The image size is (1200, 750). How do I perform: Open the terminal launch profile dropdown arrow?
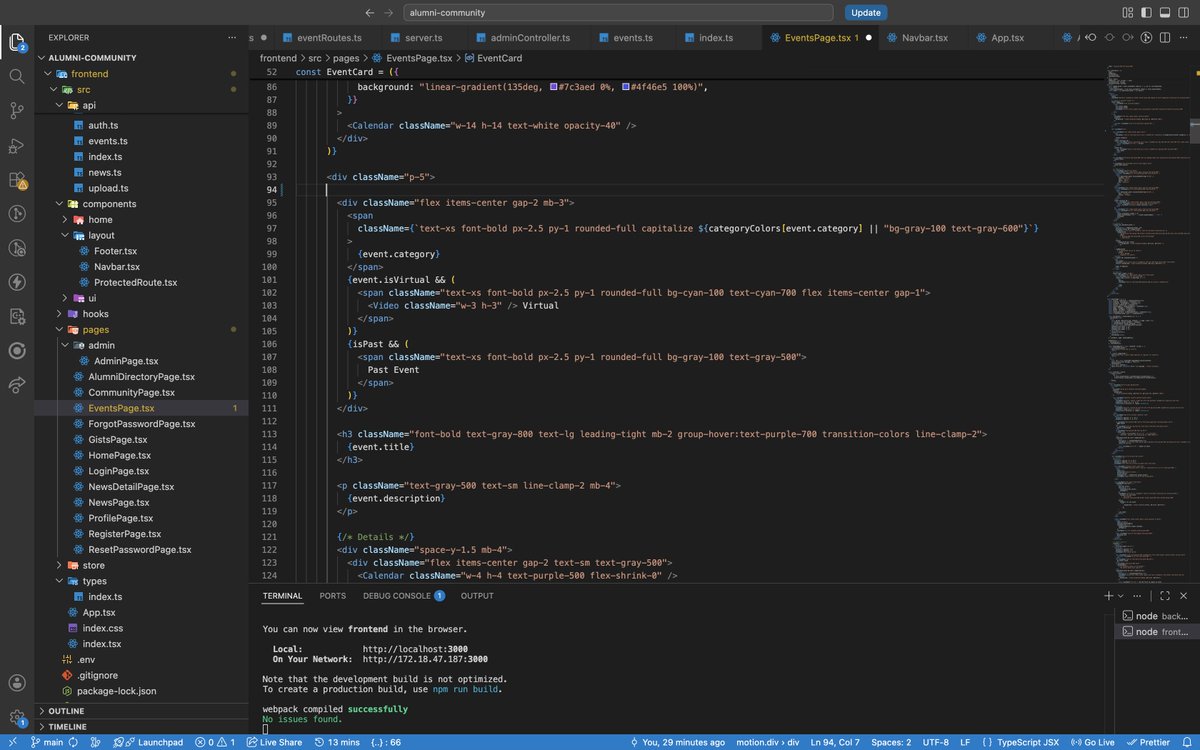[x=1120, y=595]
